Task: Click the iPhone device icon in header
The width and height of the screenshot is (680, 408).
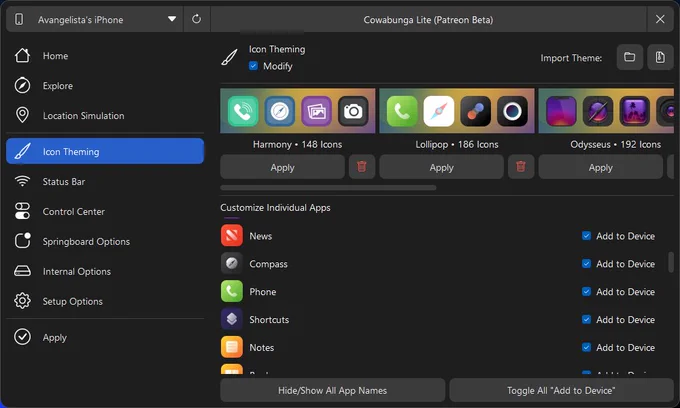Action: click(x=19, y=20)
